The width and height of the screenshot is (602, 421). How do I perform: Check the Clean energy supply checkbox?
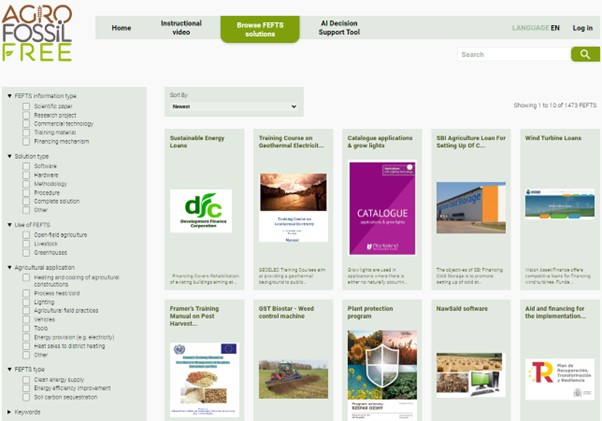[26, 380]
